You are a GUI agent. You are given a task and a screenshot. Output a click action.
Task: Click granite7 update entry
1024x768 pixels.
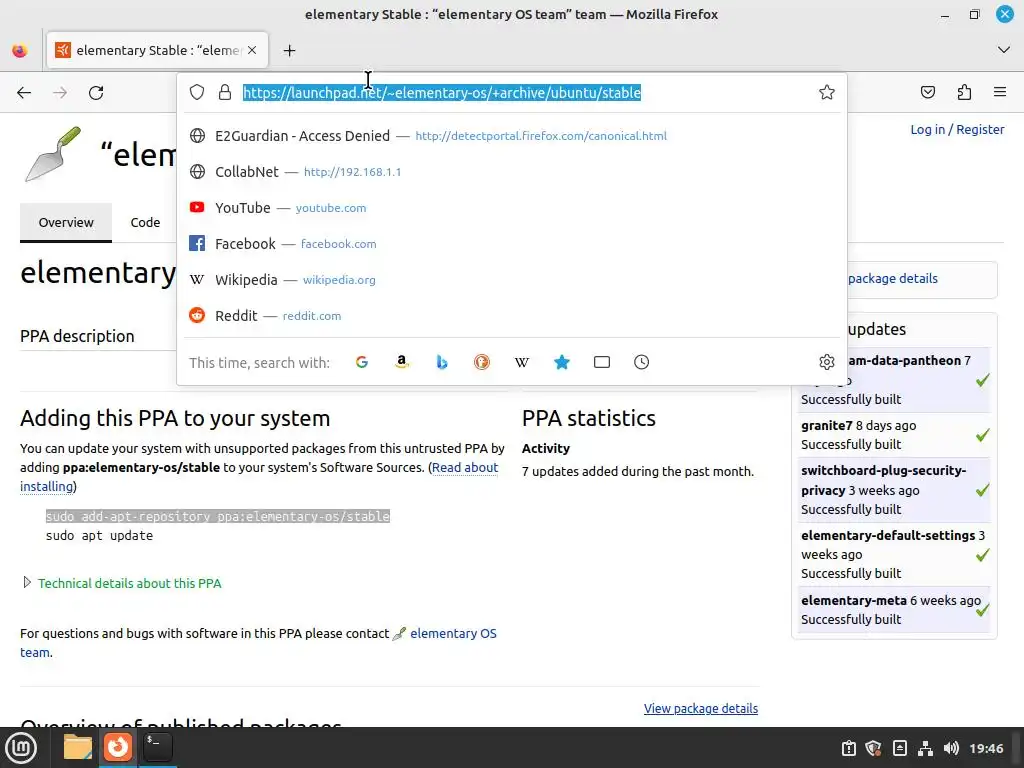tap(893, 435)
